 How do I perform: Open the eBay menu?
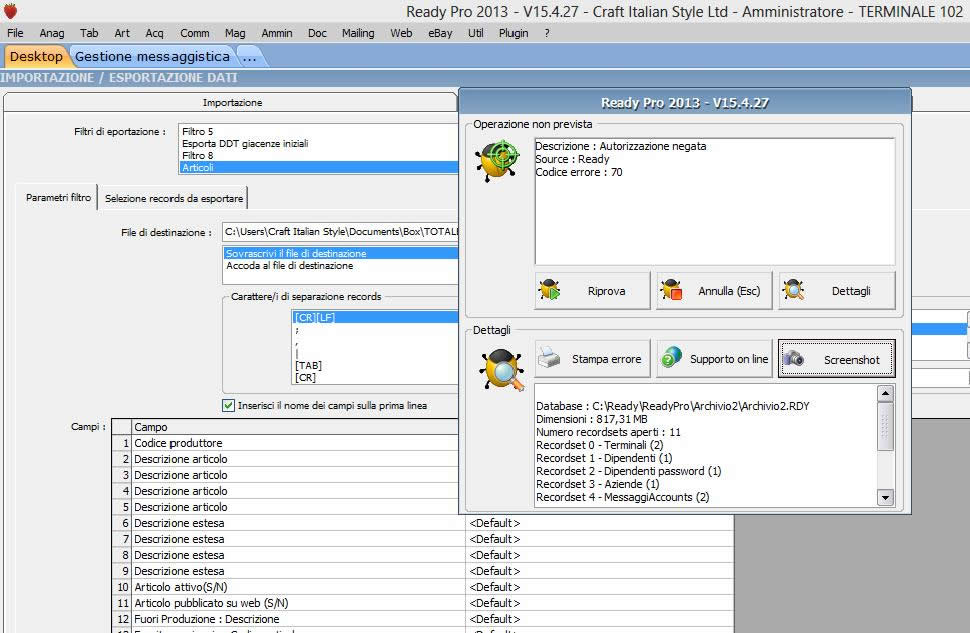point(440,33)
